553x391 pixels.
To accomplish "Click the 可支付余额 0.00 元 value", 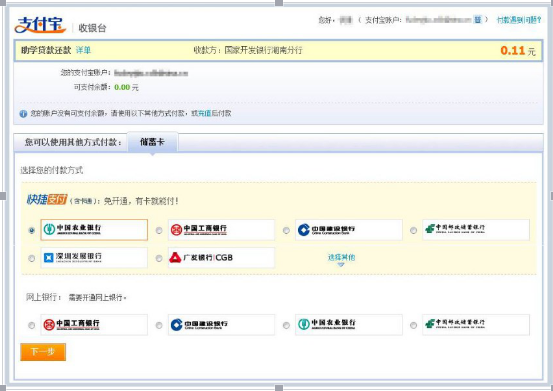I will tap(126, 87).
